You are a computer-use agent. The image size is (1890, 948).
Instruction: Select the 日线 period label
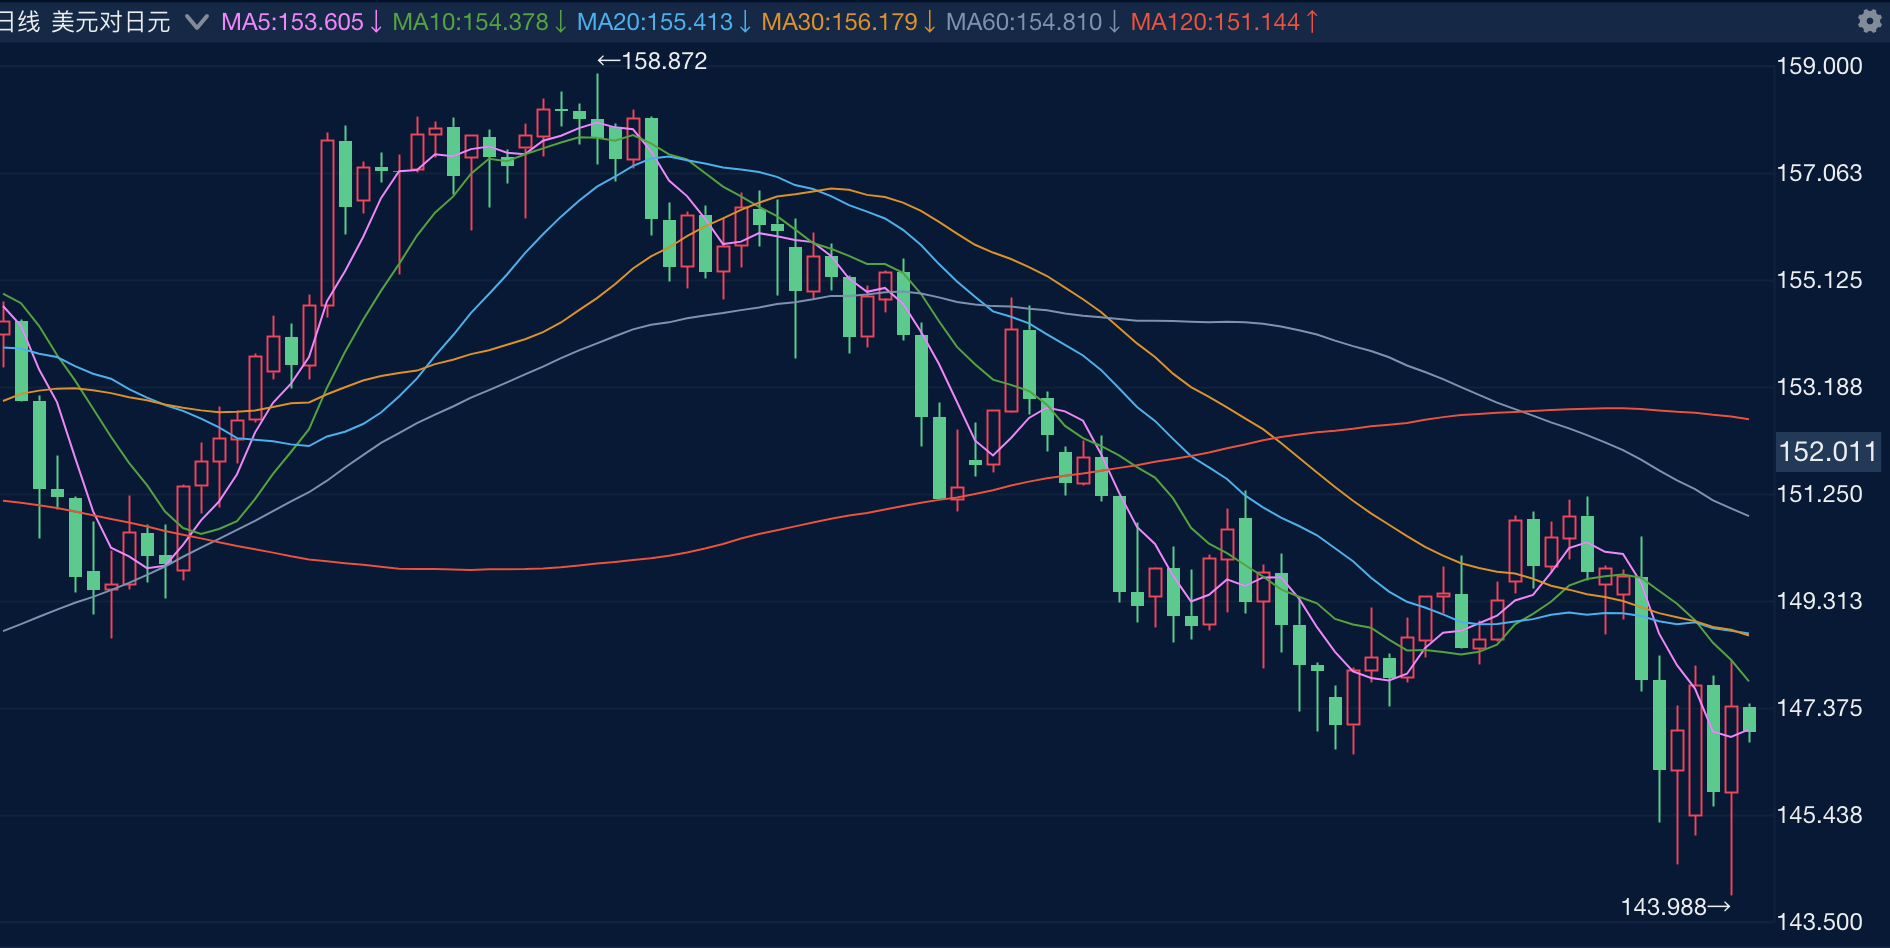tap(20, 22)
